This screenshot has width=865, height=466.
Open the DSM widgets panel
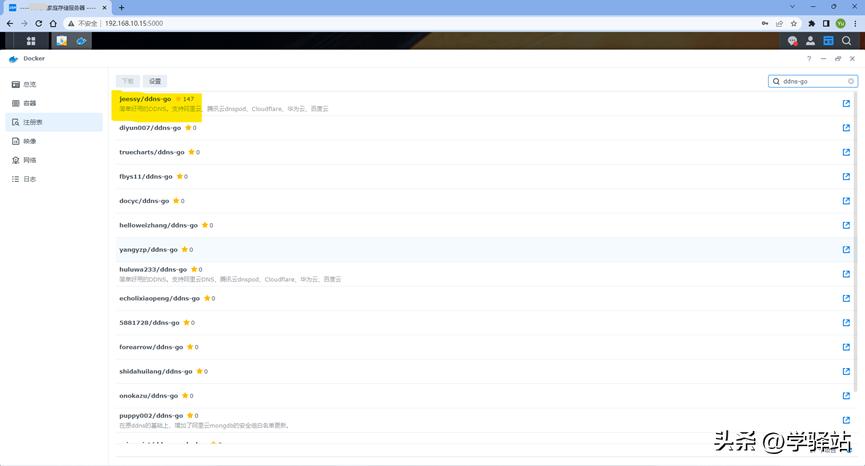828,41
